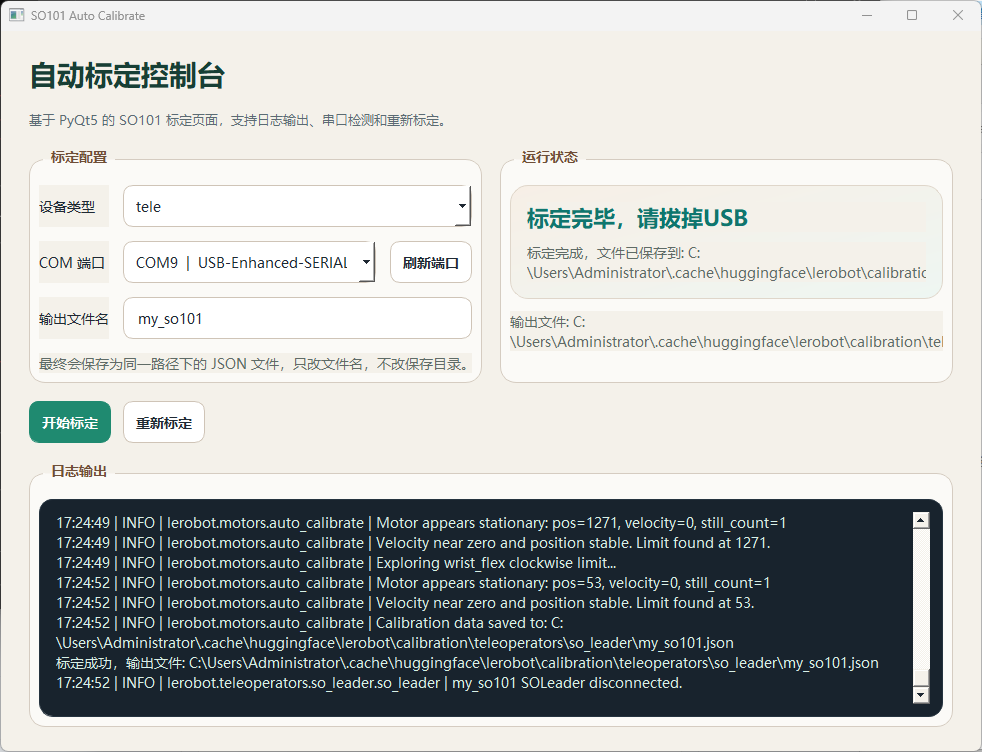Click log line 'pos=53, velocity=0, still_count=1'
Image resolution: width=982 pixels, height=752 pixels.
tap(413, 583)
